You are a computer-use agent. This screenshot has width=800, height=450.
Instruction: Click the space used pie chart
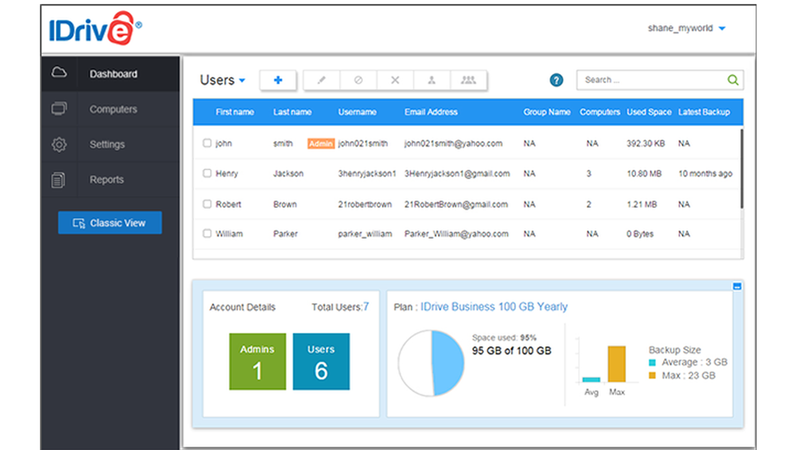point(431,363)
